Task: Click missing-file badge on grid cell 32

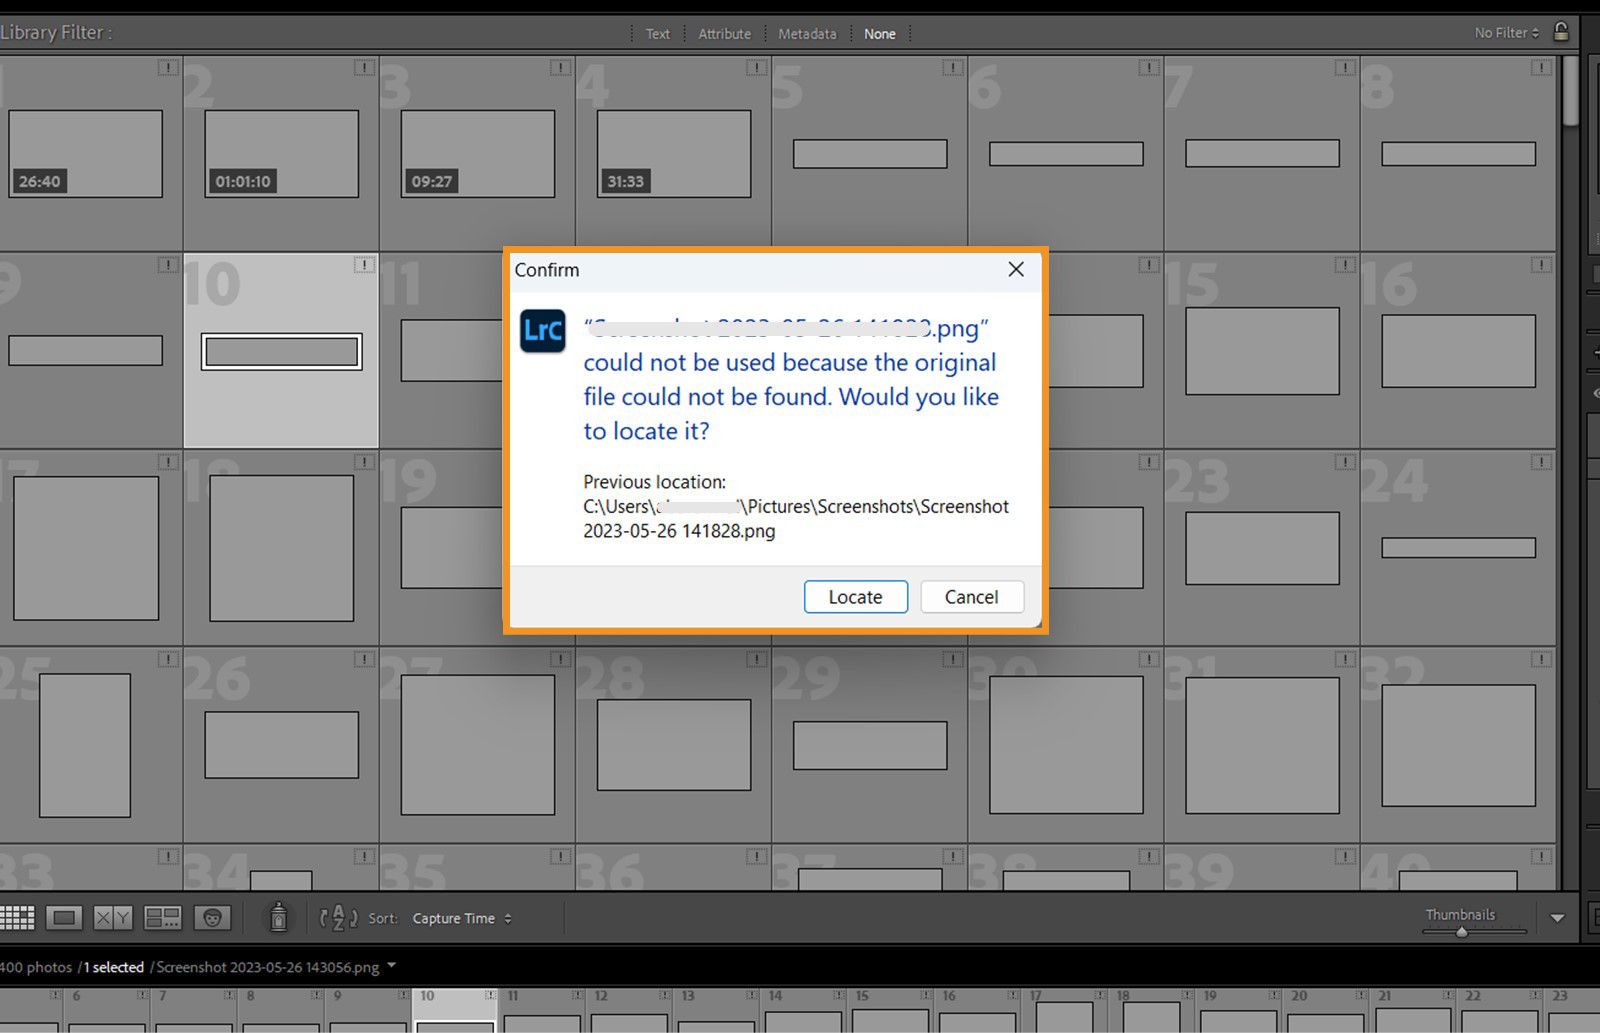Action: coord(1541,659)
